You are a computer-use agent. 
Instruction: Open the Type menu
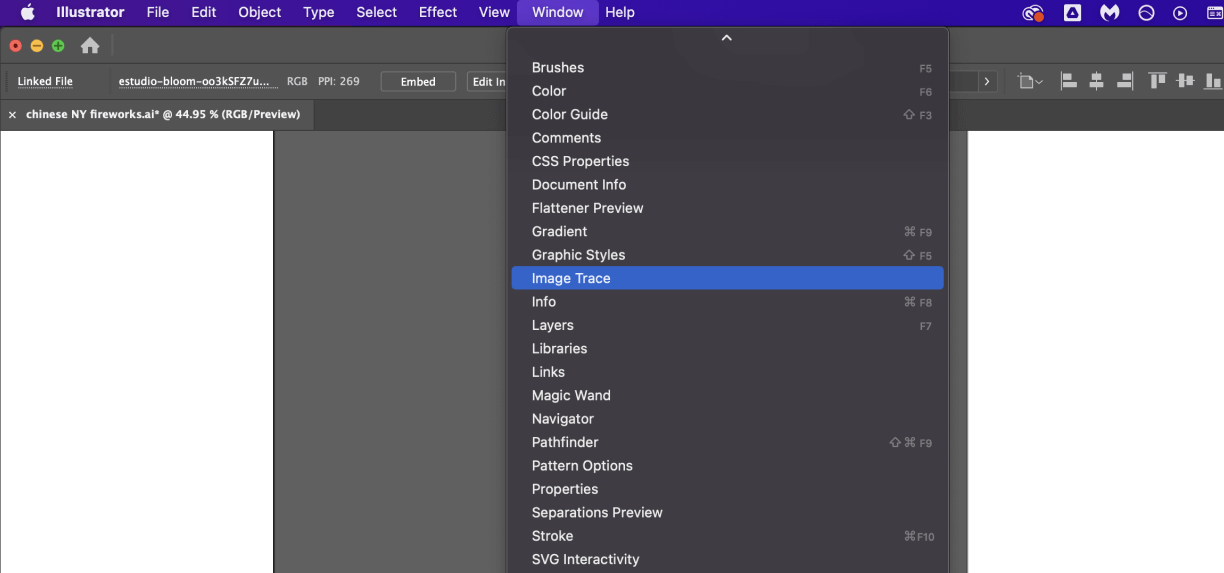319,13
